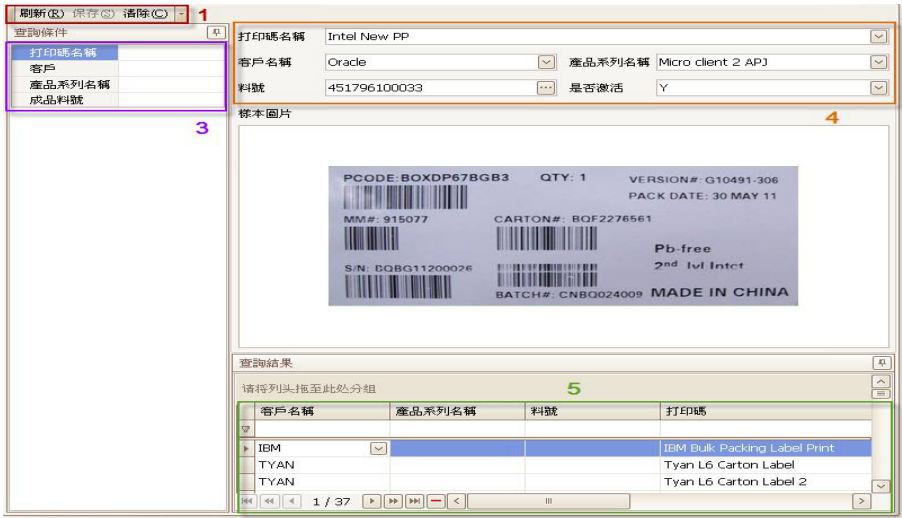Screen dimensions: 902x518
Task: Click the group panel scroll up arrow
Action: pyautogui.click(x=881, y=382)
